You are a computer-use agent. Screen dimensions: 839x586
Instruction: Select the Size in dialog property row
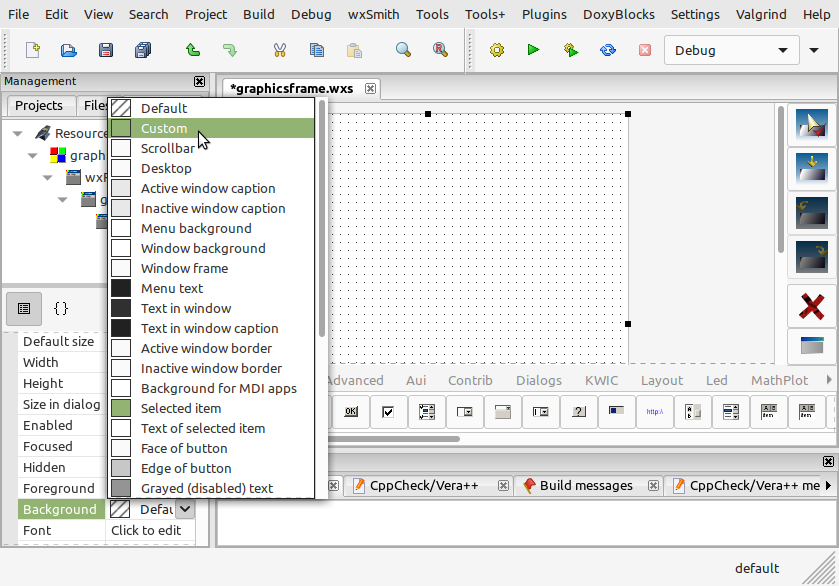[62, 405]
